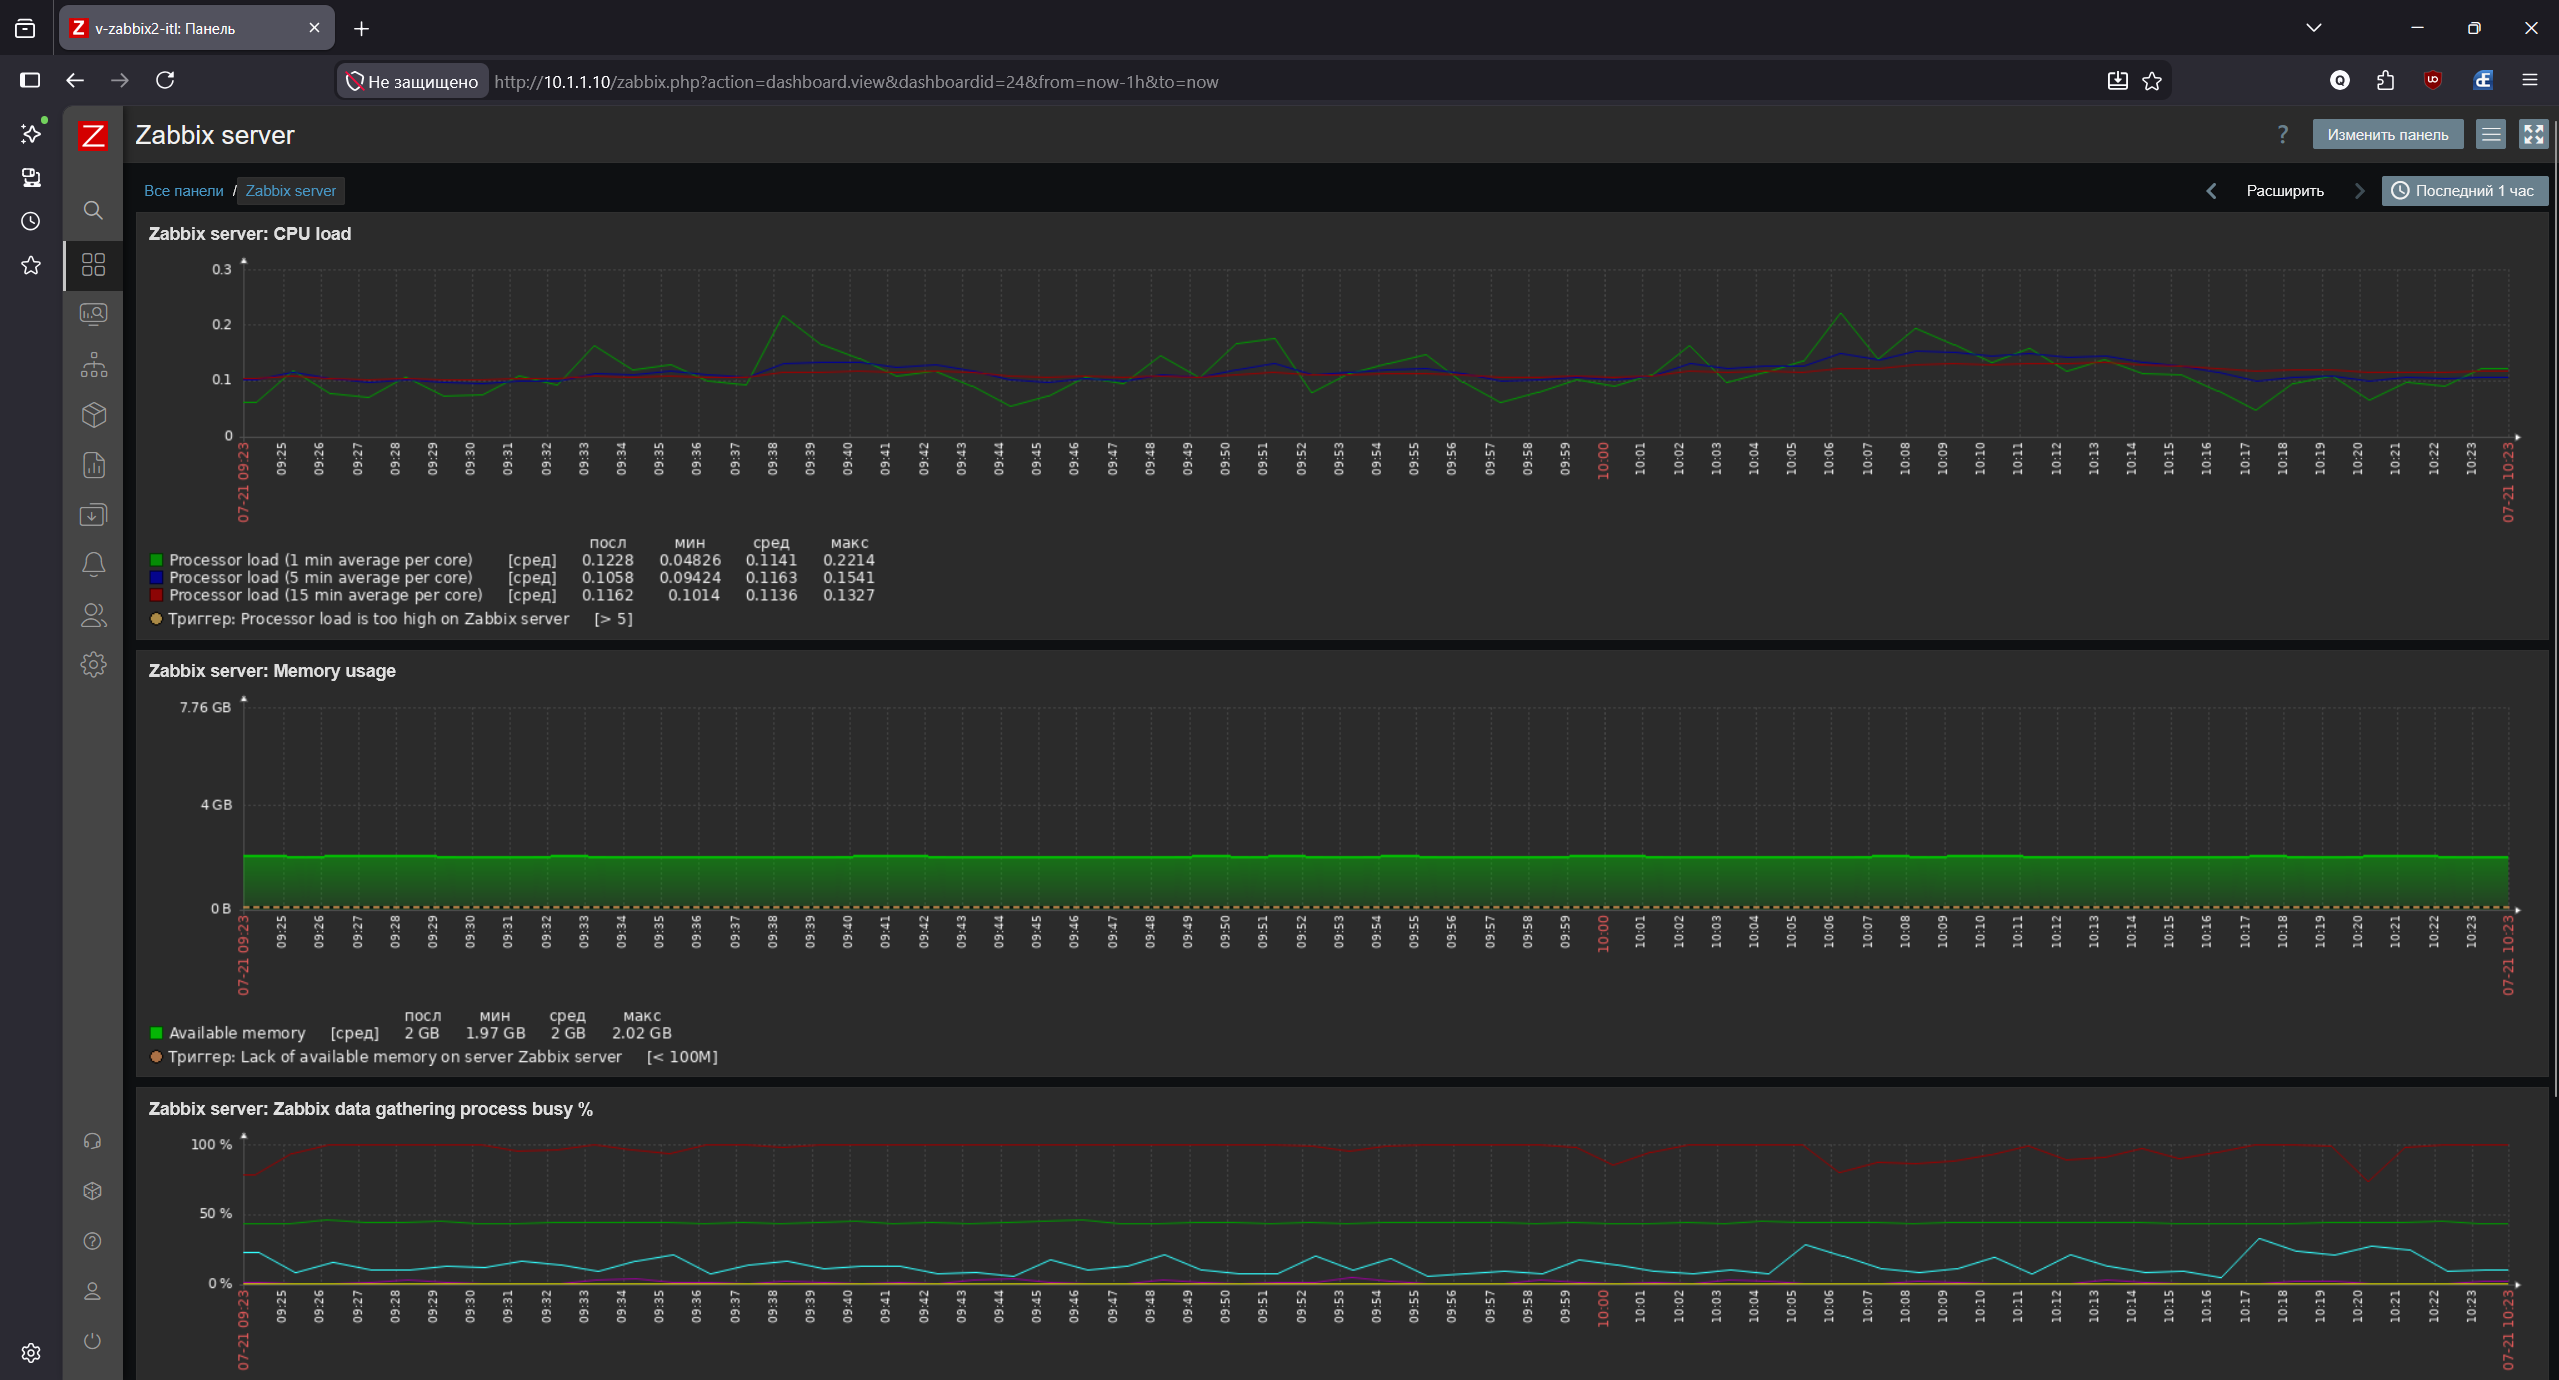Click the 'Zabbix server' breadcrumb link
The height and width of the screenshot is (1380, 2559).
tap(290, 191)
